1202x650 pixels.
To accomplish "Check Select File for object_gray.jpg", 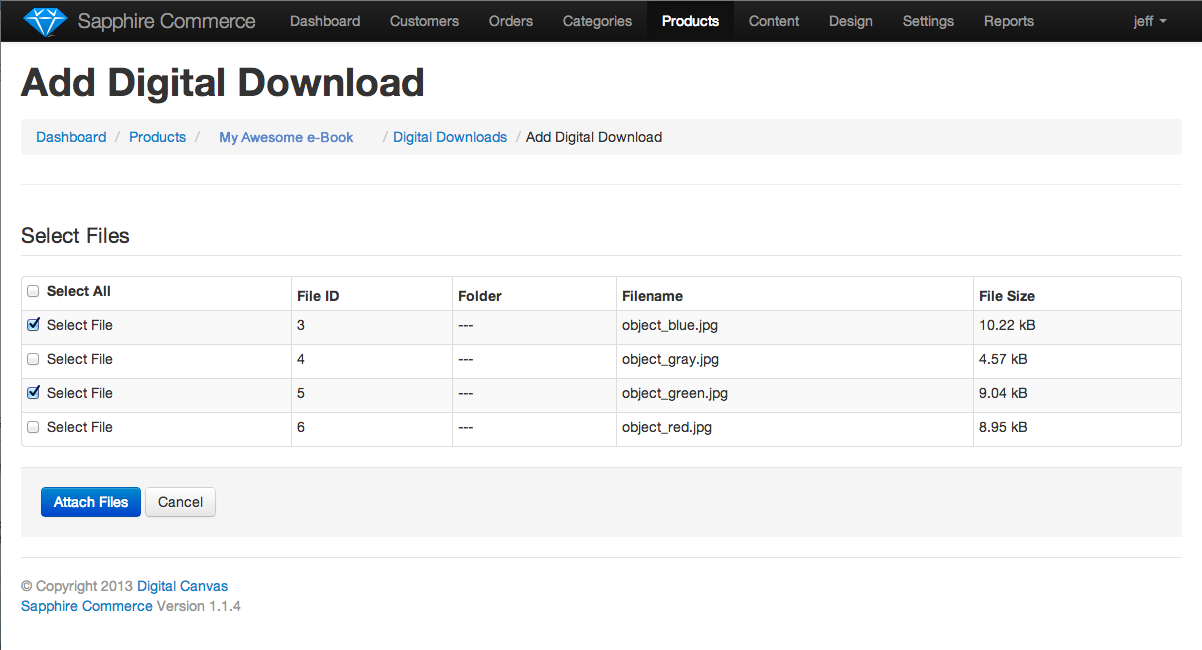I will [x=33, y=359].
